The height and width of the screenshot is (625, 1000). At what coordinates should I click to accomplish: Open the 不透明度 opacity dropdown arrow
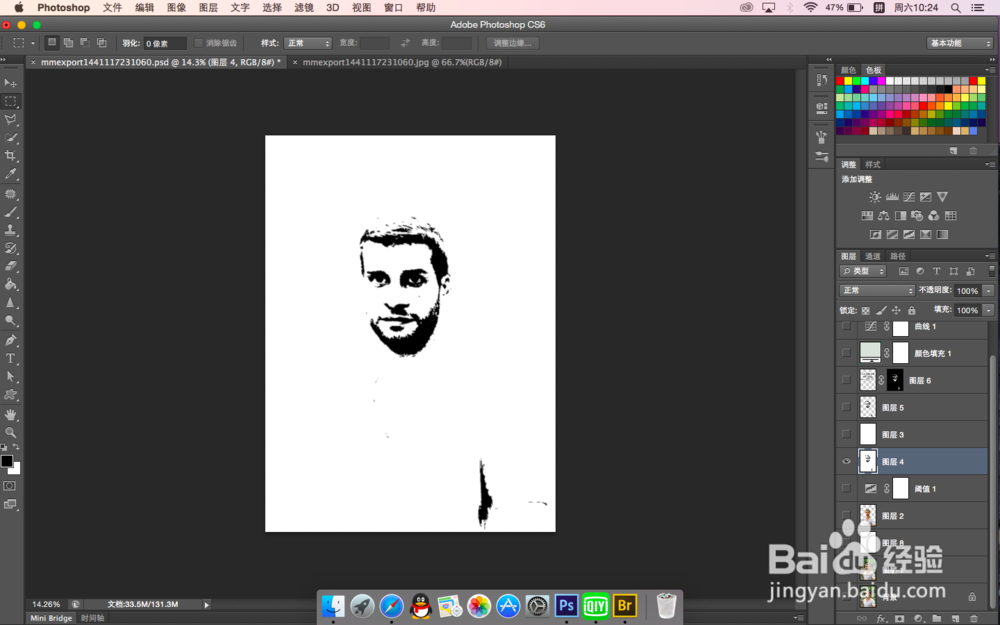point(989,290)
